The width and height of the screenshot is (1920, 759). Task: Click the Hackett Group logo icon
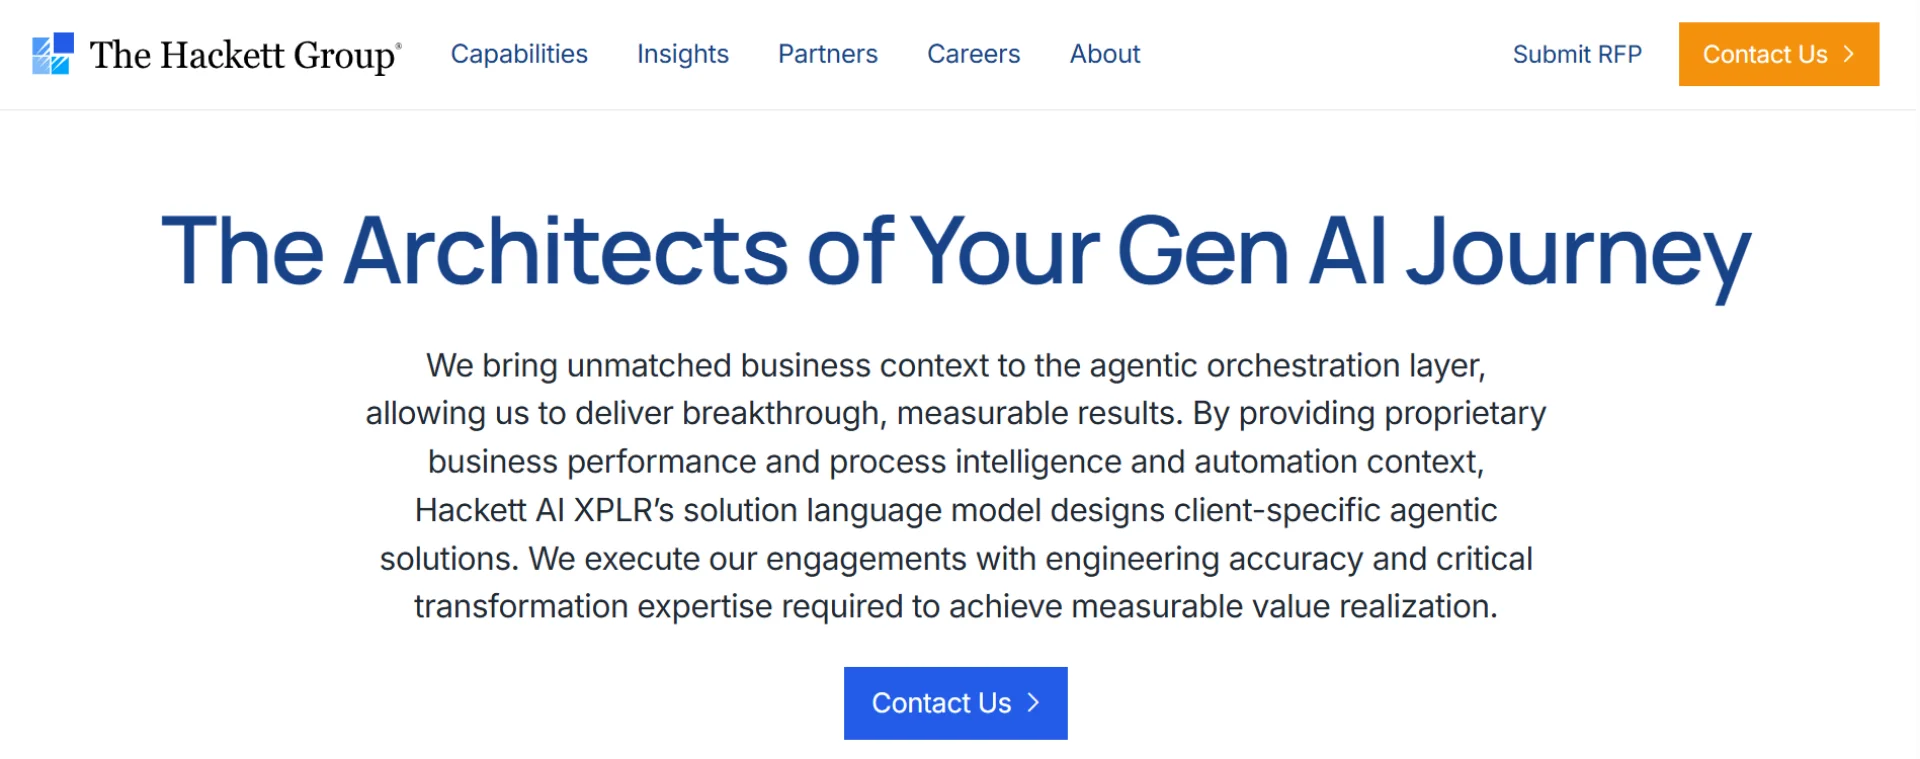[x=55, y=54]
